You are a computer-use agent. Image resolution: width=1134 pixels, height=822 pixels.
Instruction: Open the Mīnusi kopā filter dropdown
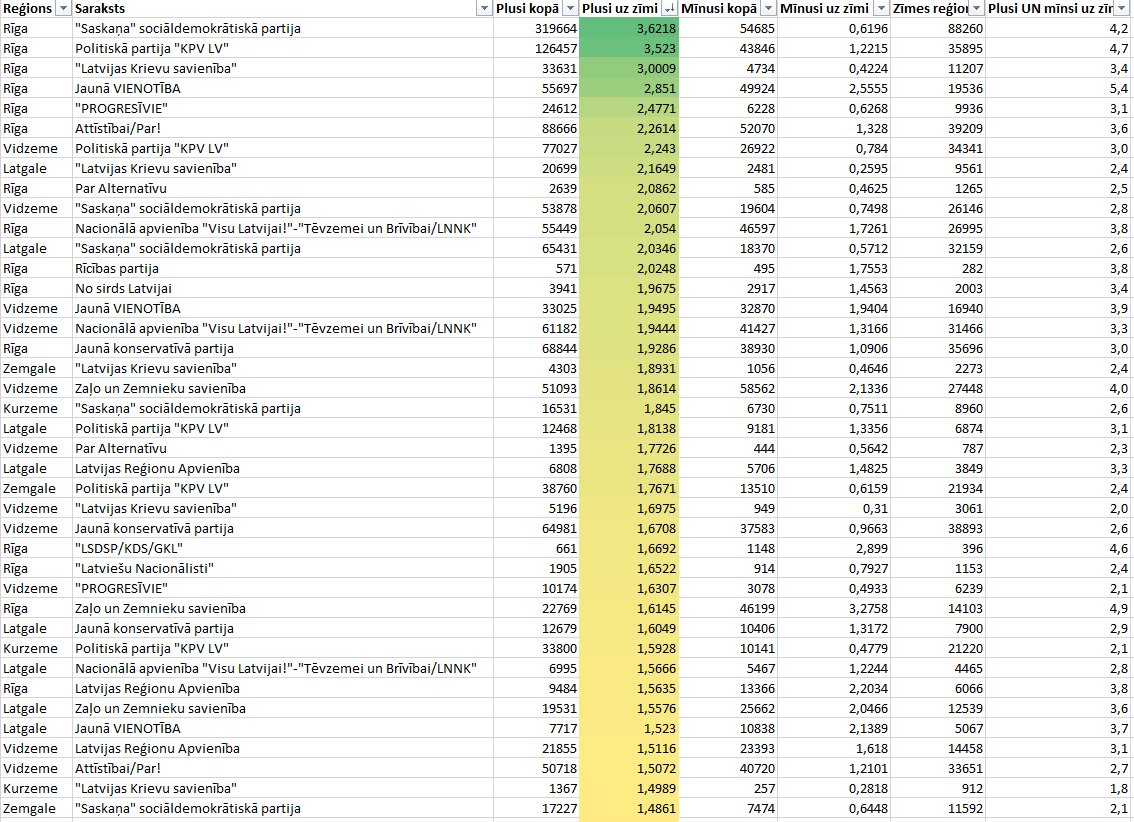[769, 9]
